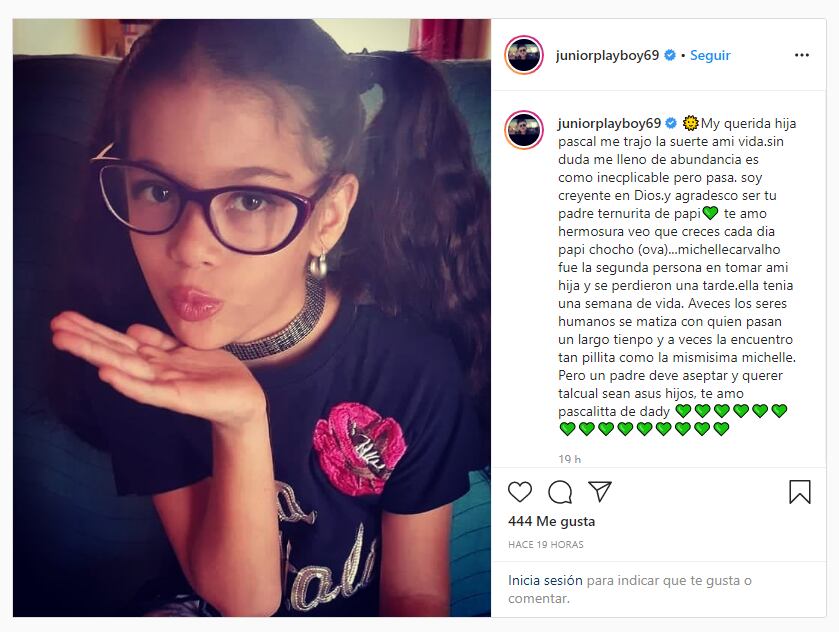Save post with bookmark icon
The image size is (839, 632).
point(800,492)
